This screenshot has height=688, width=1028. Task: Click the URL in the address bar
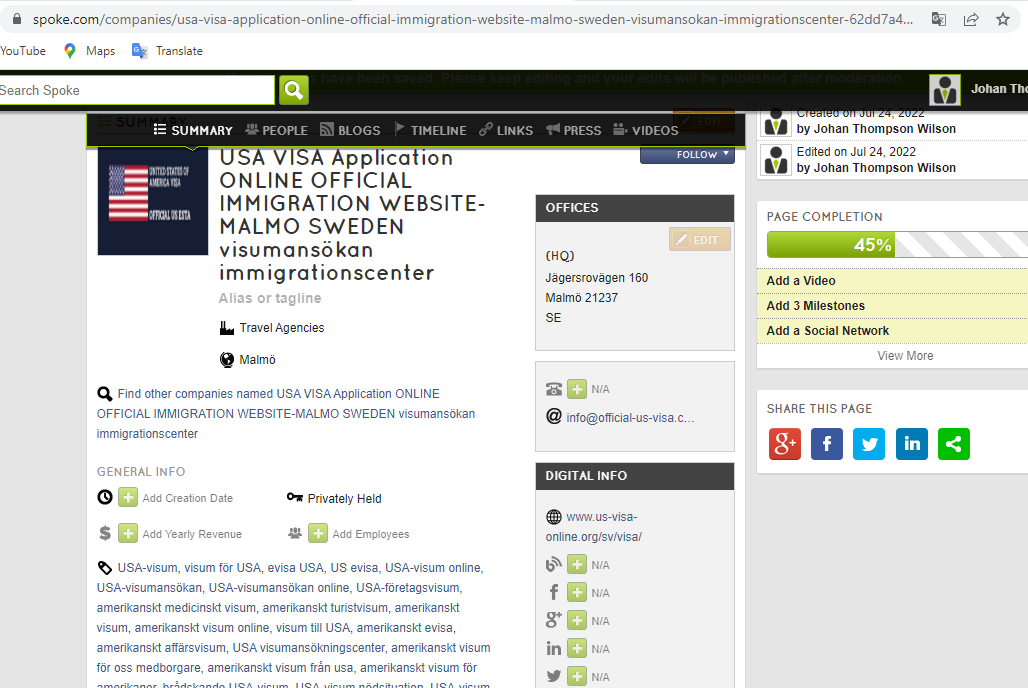[473, 19]
